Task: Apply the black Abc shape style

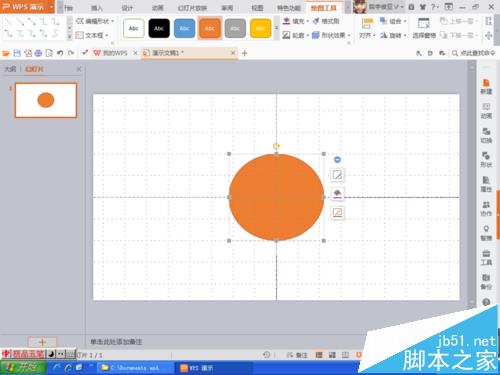Action: pyautogui.click(x=159, y=28)
